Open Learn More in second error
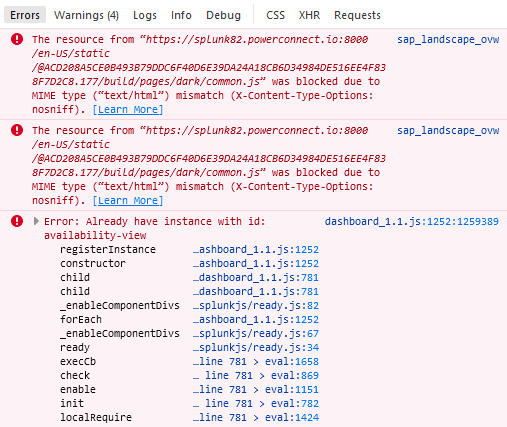Image resolution: width=507 pixels, height=427 pixels. (128, 200)
